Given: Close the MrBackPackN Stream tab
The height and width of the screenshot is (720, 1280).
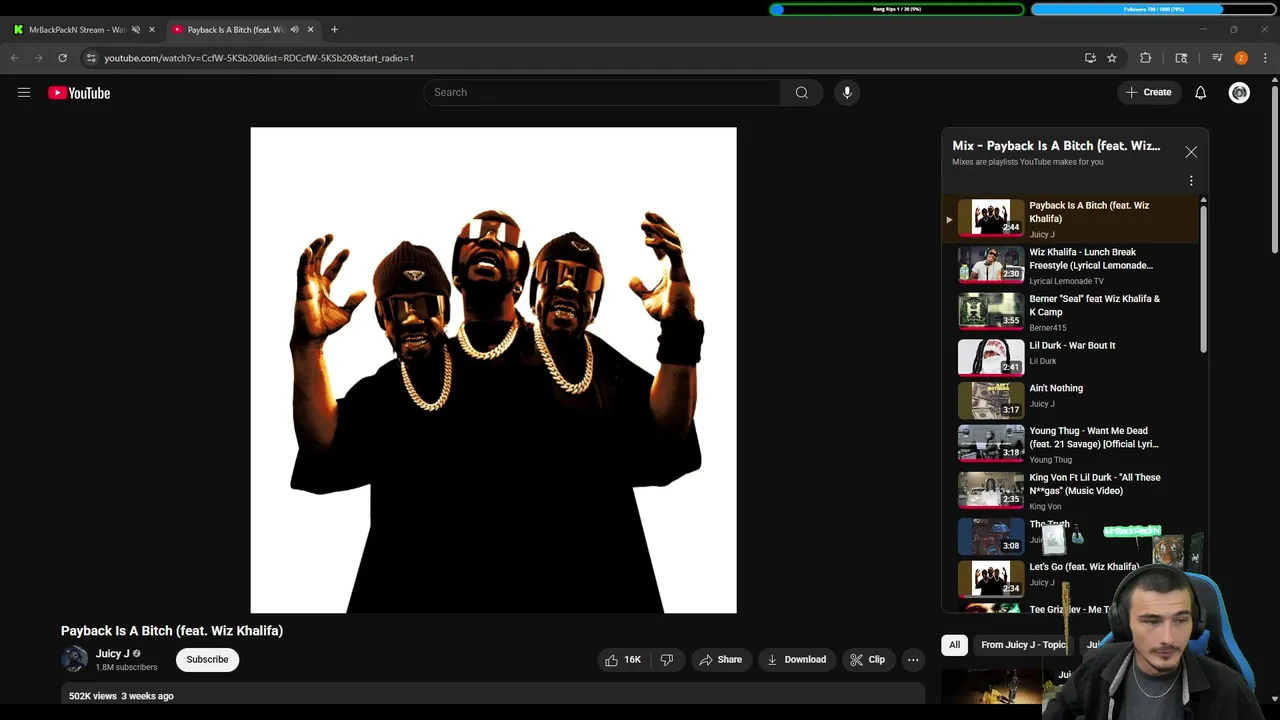Looking at the screenshot, I should 152,30.
